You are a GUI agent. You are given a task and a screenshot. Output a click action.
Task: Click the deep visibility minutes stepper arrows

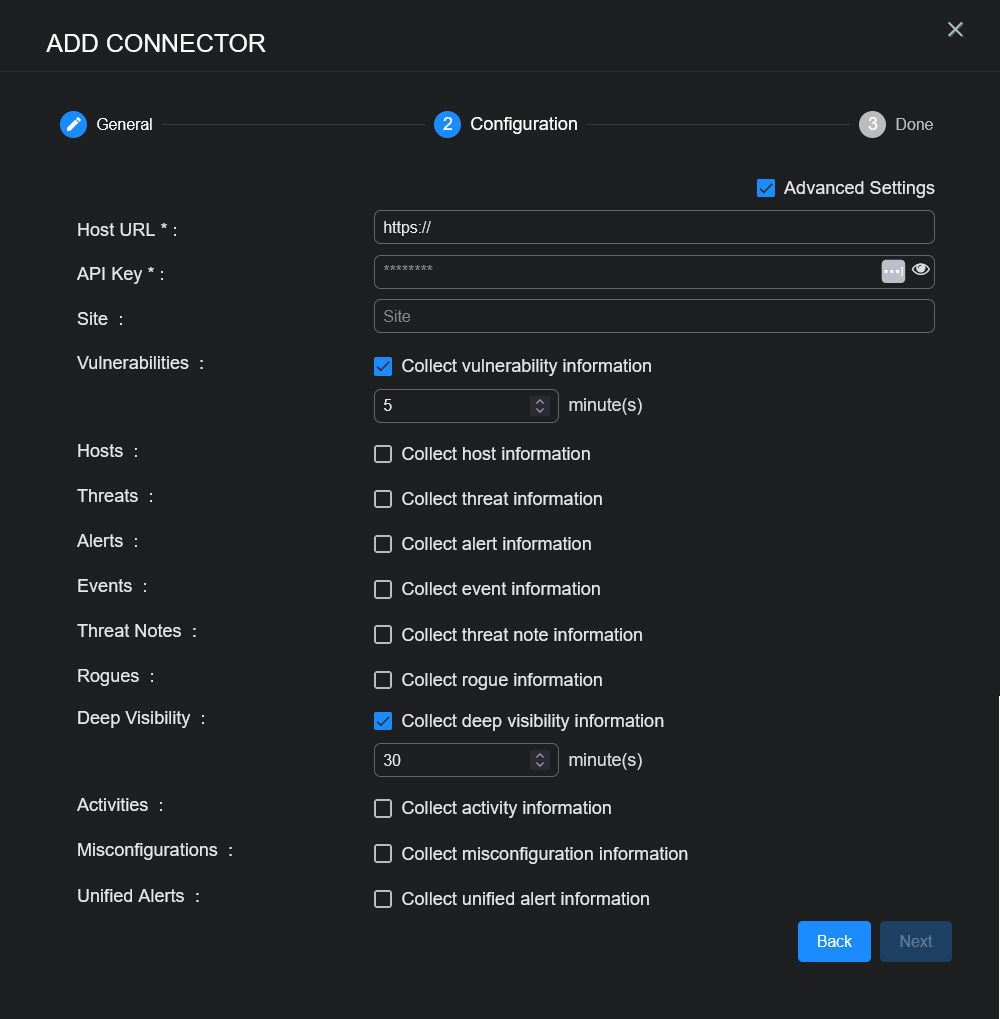pos(540,760)
